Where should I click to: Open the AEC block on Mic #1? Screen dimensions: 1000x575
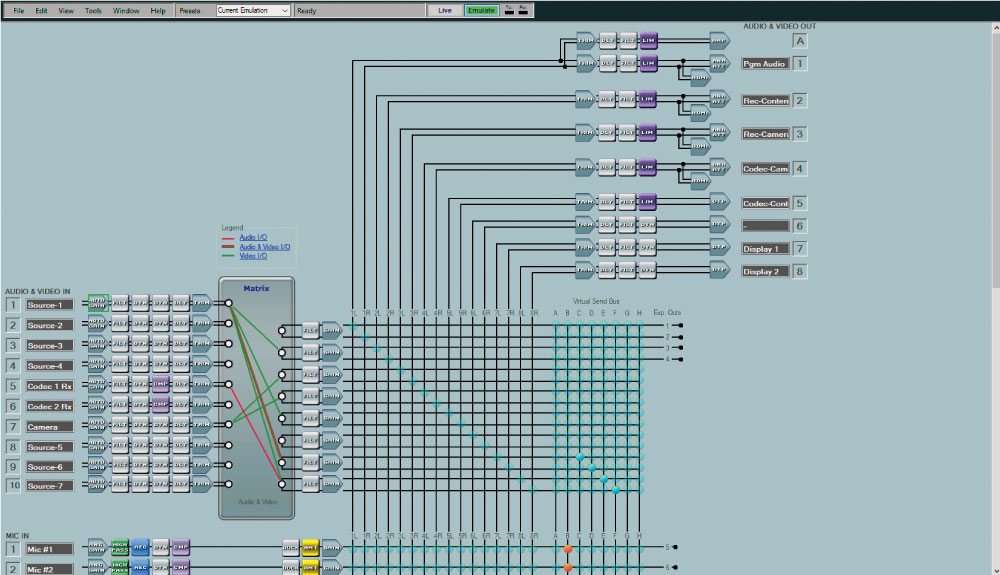tap(140, 547)
